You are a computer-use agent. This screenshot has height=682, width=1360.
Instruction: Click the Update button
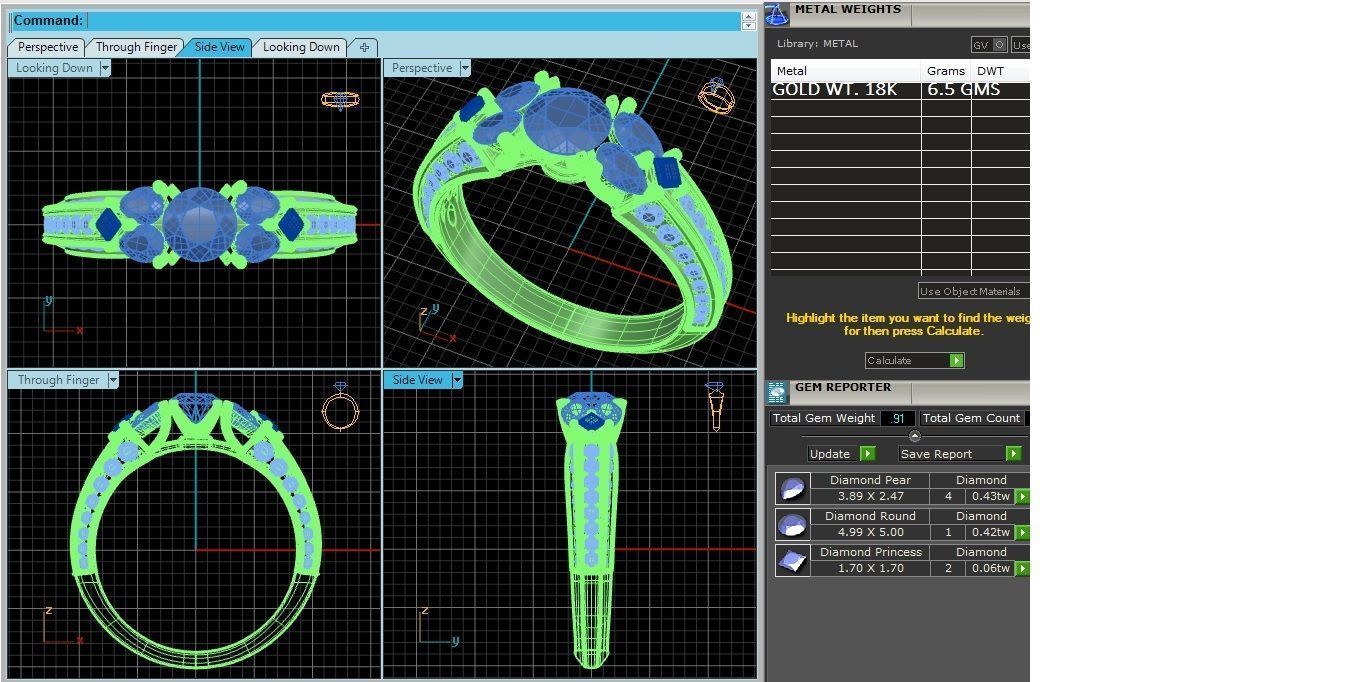click(x=841, y=454)
